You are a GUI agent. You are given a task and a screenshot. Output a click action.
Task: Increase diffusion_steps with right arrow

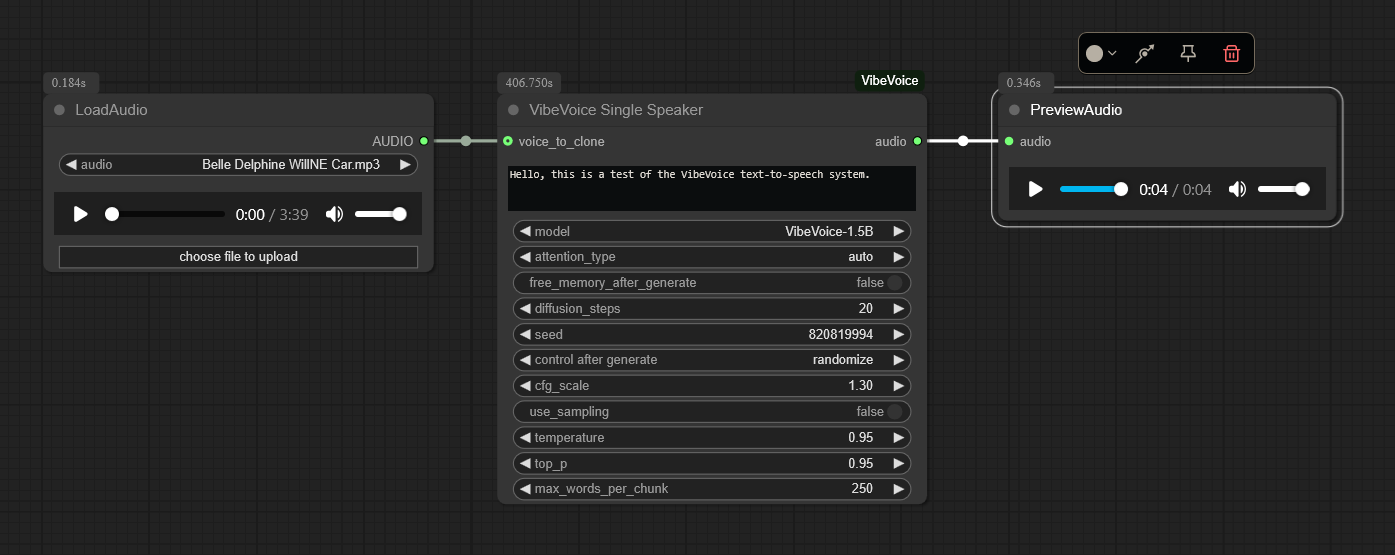tap(898, 309)
